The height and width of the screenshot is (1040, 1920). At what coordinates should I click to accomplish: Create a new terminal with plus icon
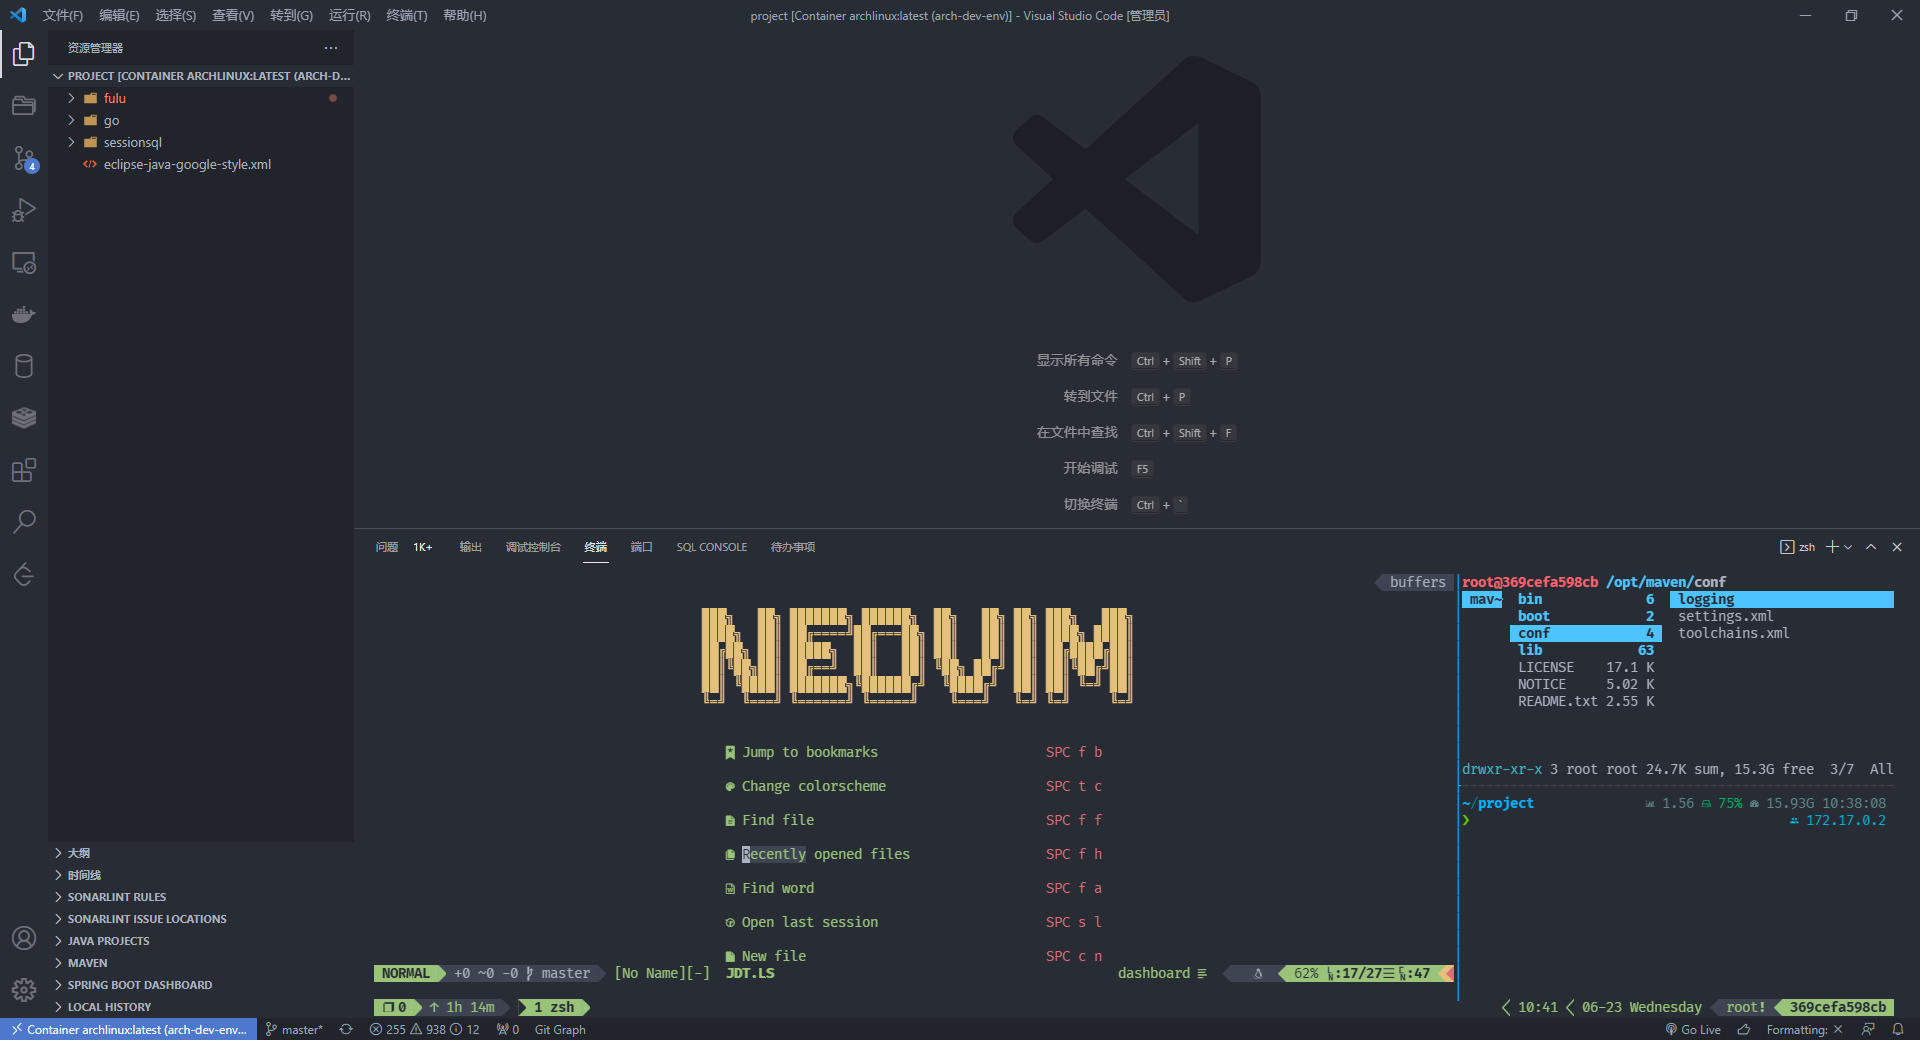pyautogui.click(x=1832, y=547)
